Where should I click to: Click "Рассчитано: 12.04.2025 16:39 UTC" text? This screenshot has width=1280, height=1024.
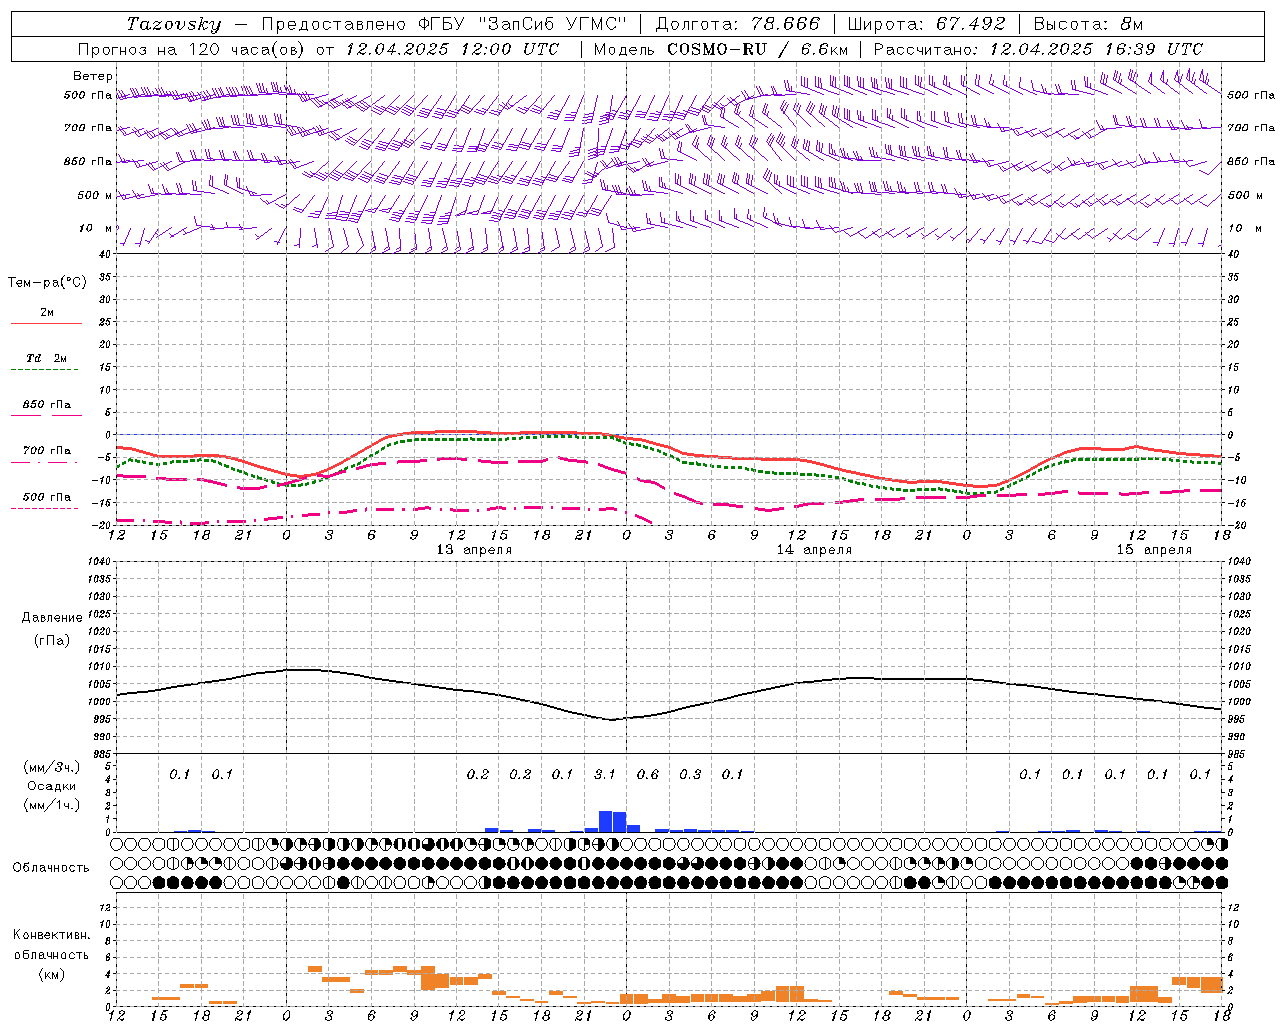click(1038, 49)
